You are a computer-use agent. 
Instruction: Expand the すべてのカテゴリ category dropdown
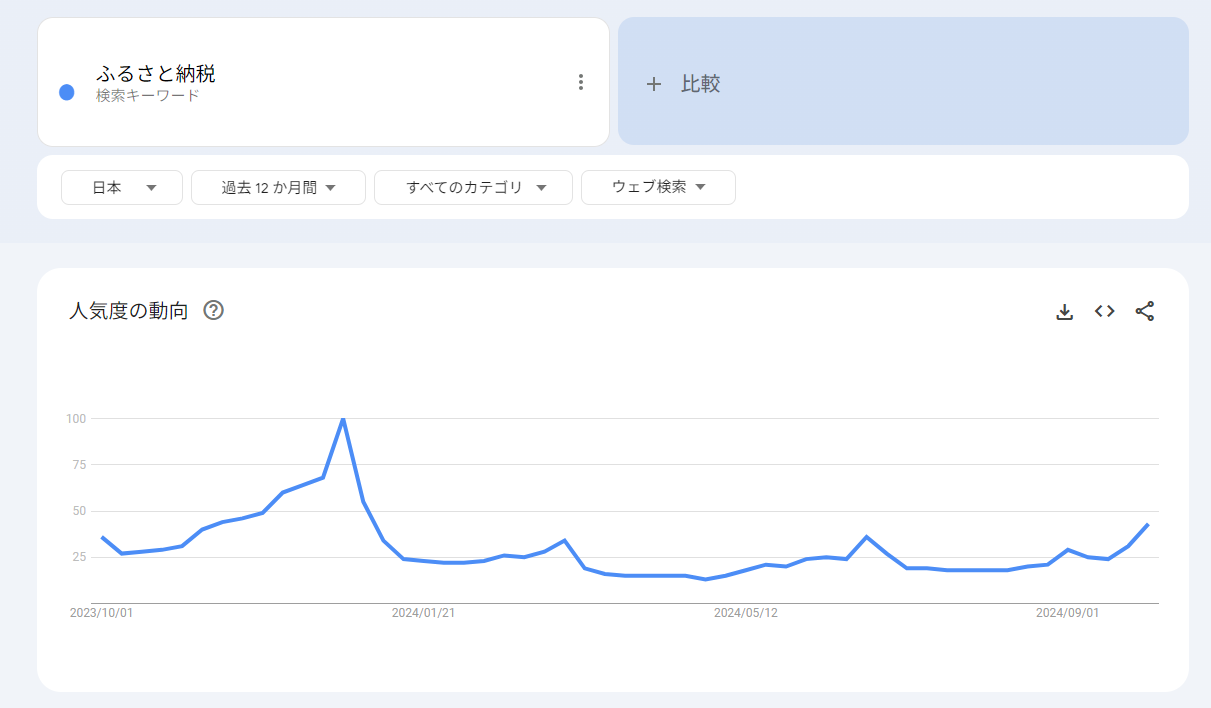[473, 187]
